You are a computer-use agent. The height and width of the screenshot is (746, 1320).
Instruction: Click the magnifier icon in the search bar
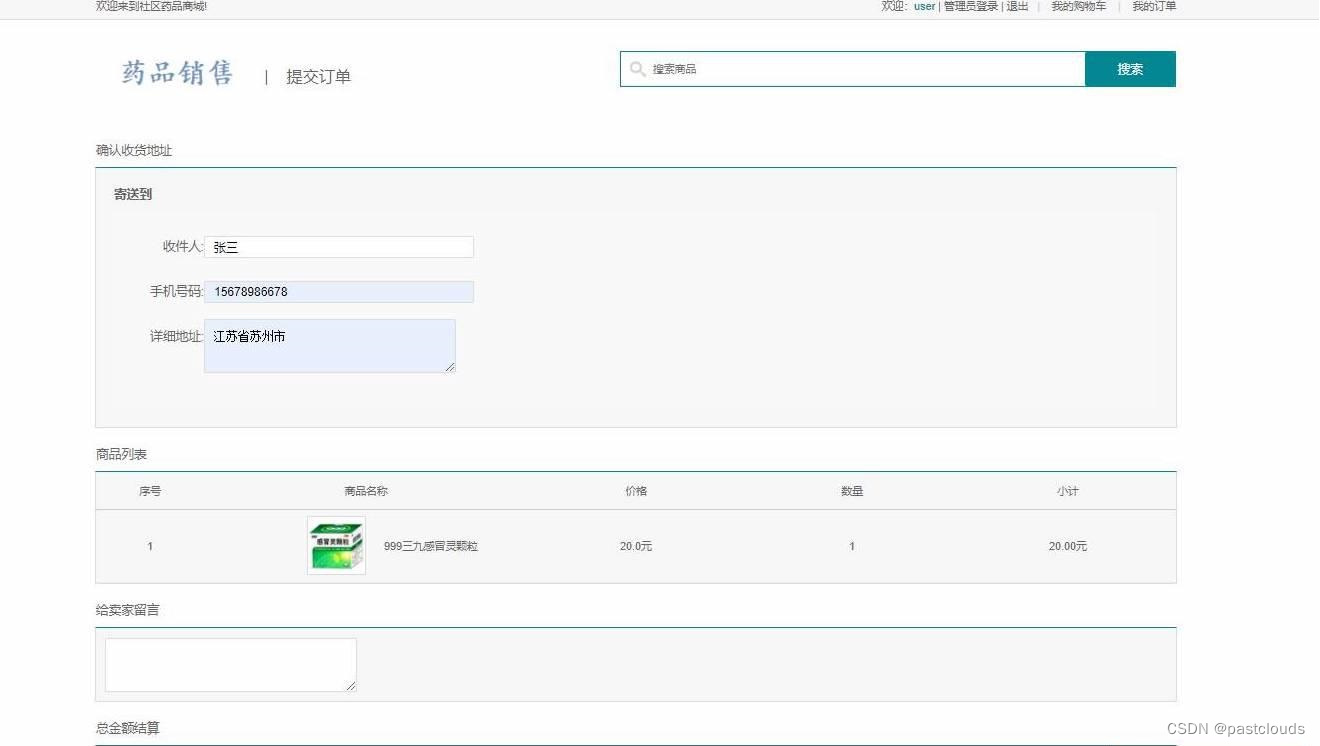tap(638, 69)
